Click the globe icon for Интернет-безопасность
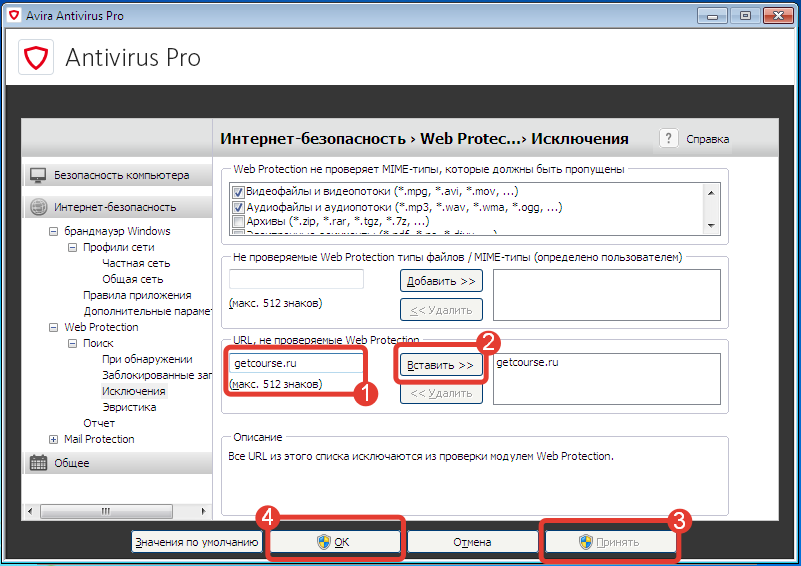801x566 pixels. pyautogui.click(x=38, y=207)
